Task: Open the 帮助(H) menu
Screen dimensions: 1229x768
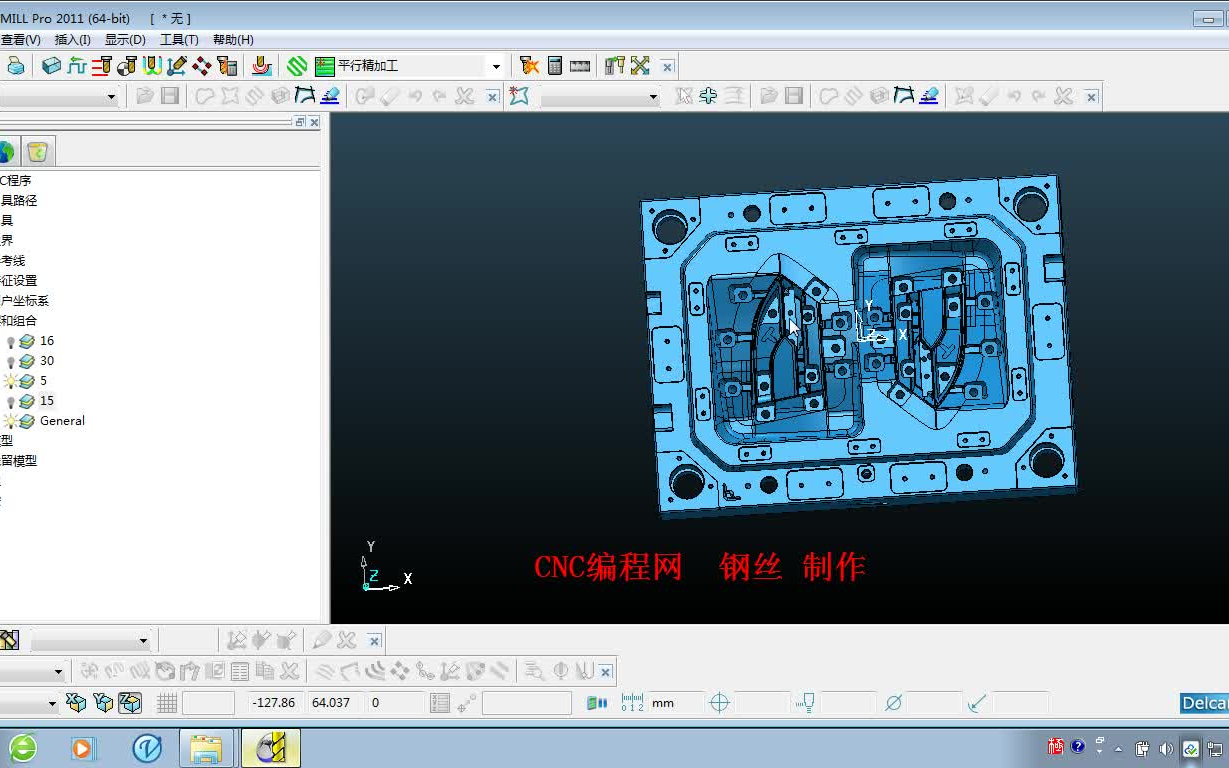Action: point(233,40)
